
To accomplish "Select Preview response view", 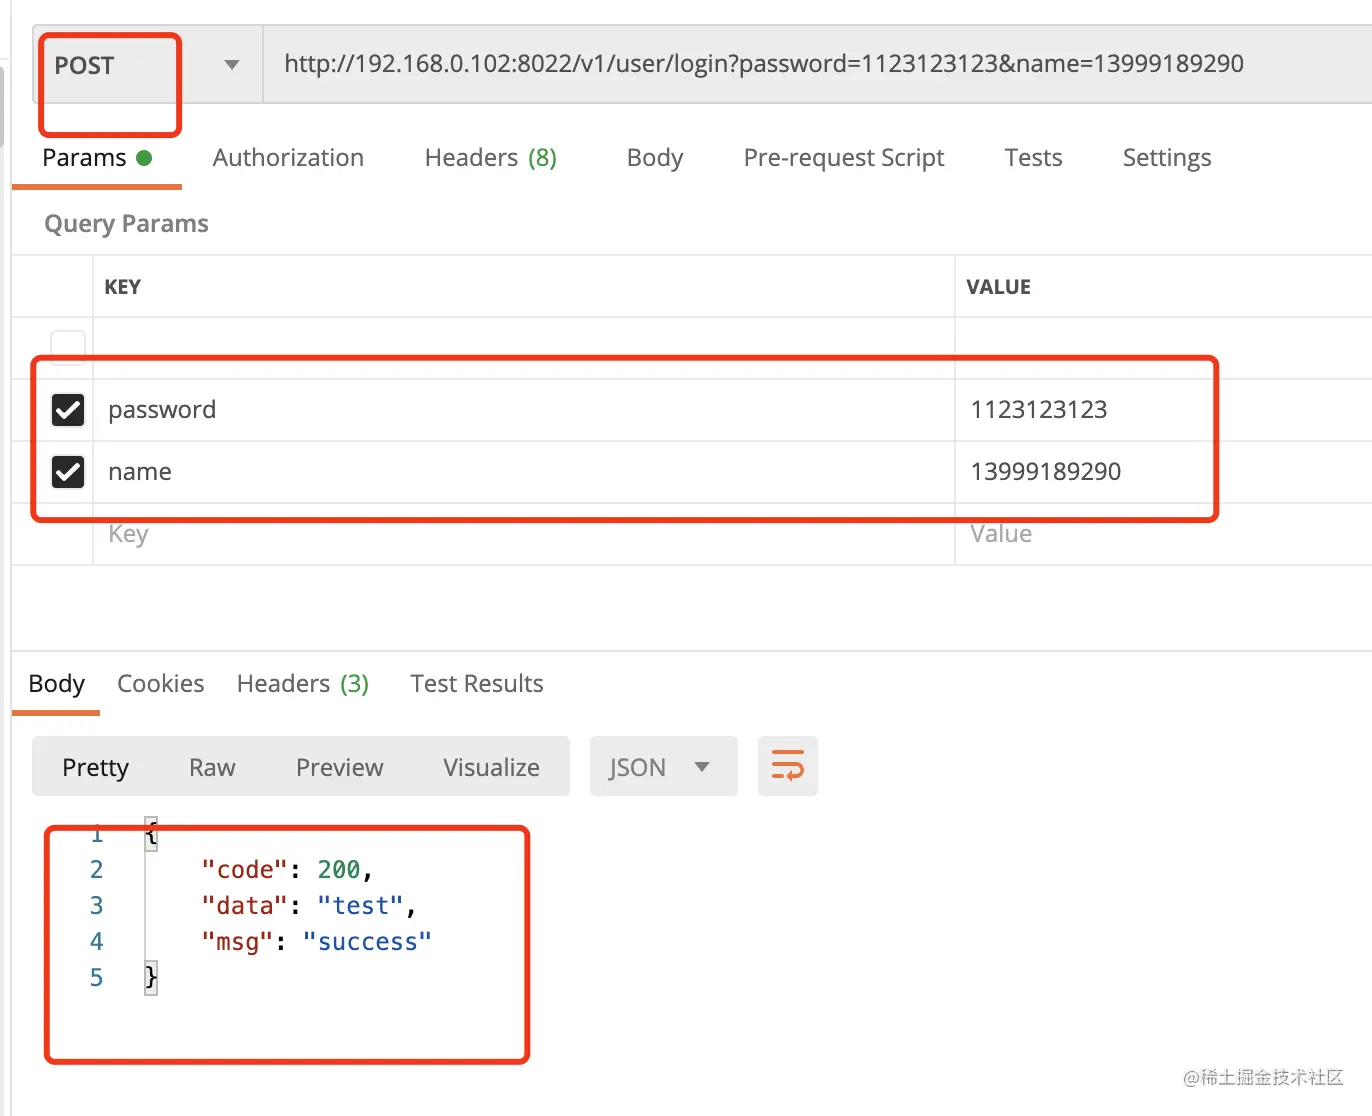I will [x=339, y=767].
